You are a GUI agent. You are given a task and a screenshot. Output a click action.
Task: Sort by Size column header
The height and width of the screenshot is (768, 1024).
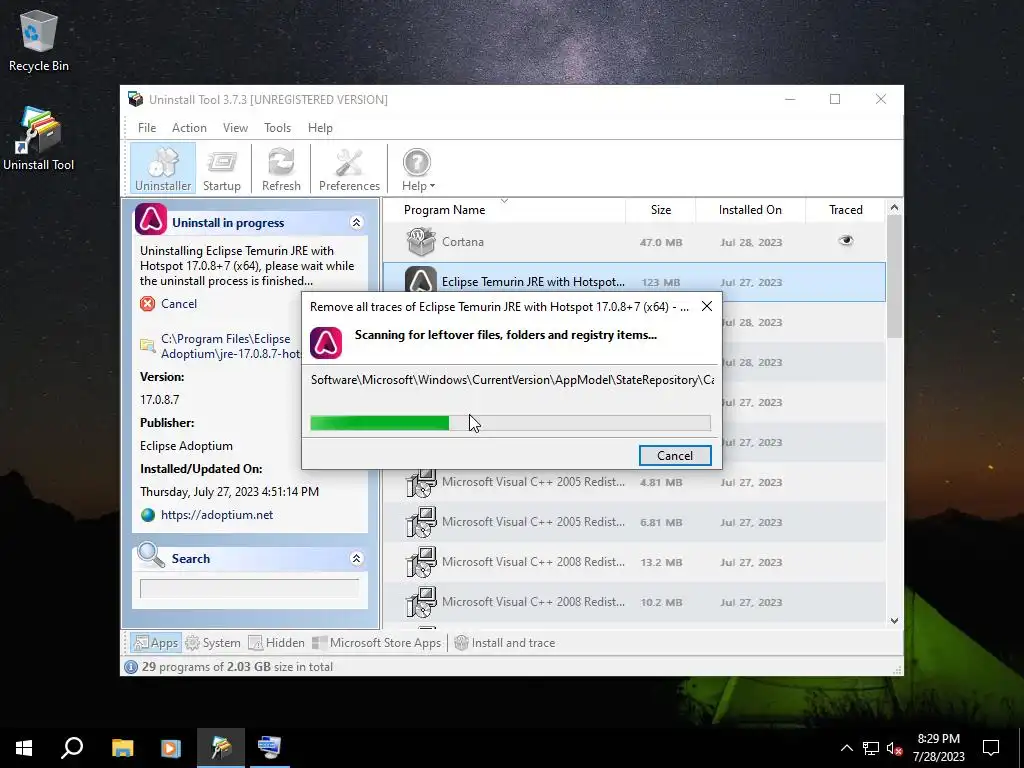(x=661, y=210)
